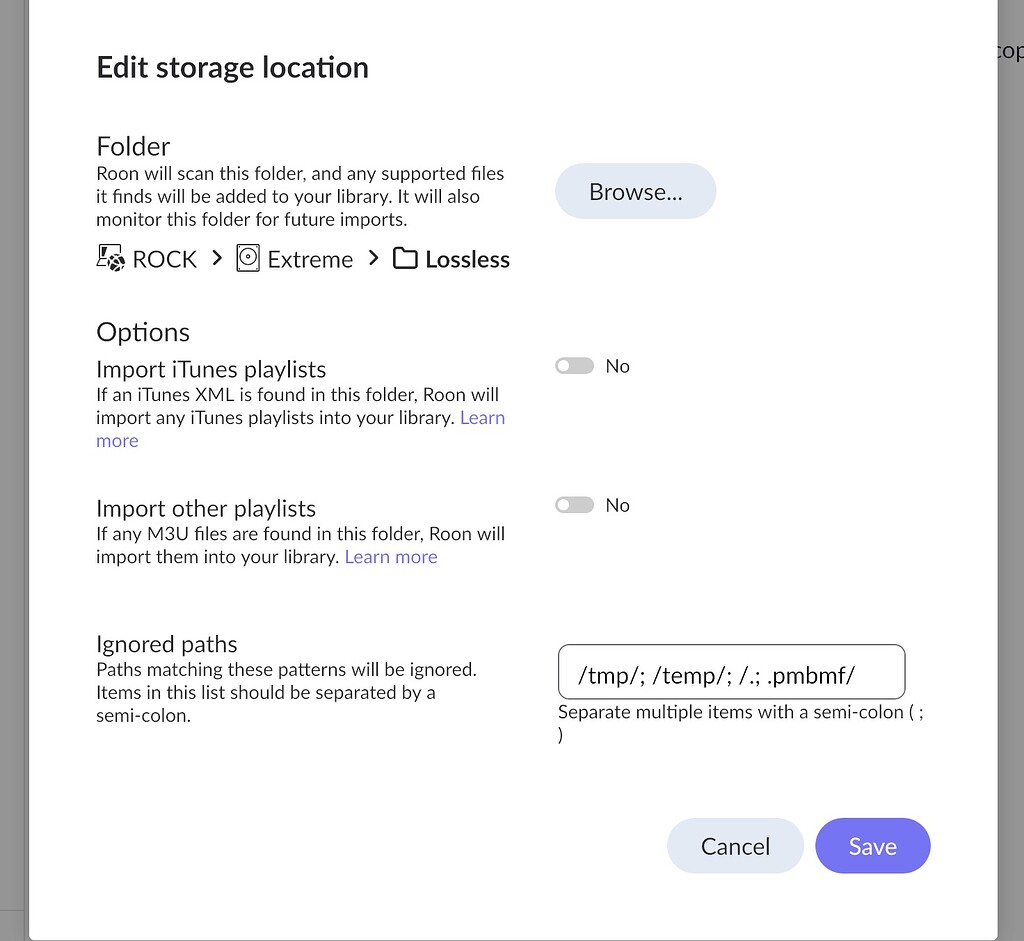Open 'Learn more' about M3U playlist import
1024x941 pixels.
[x=390, y=556]
